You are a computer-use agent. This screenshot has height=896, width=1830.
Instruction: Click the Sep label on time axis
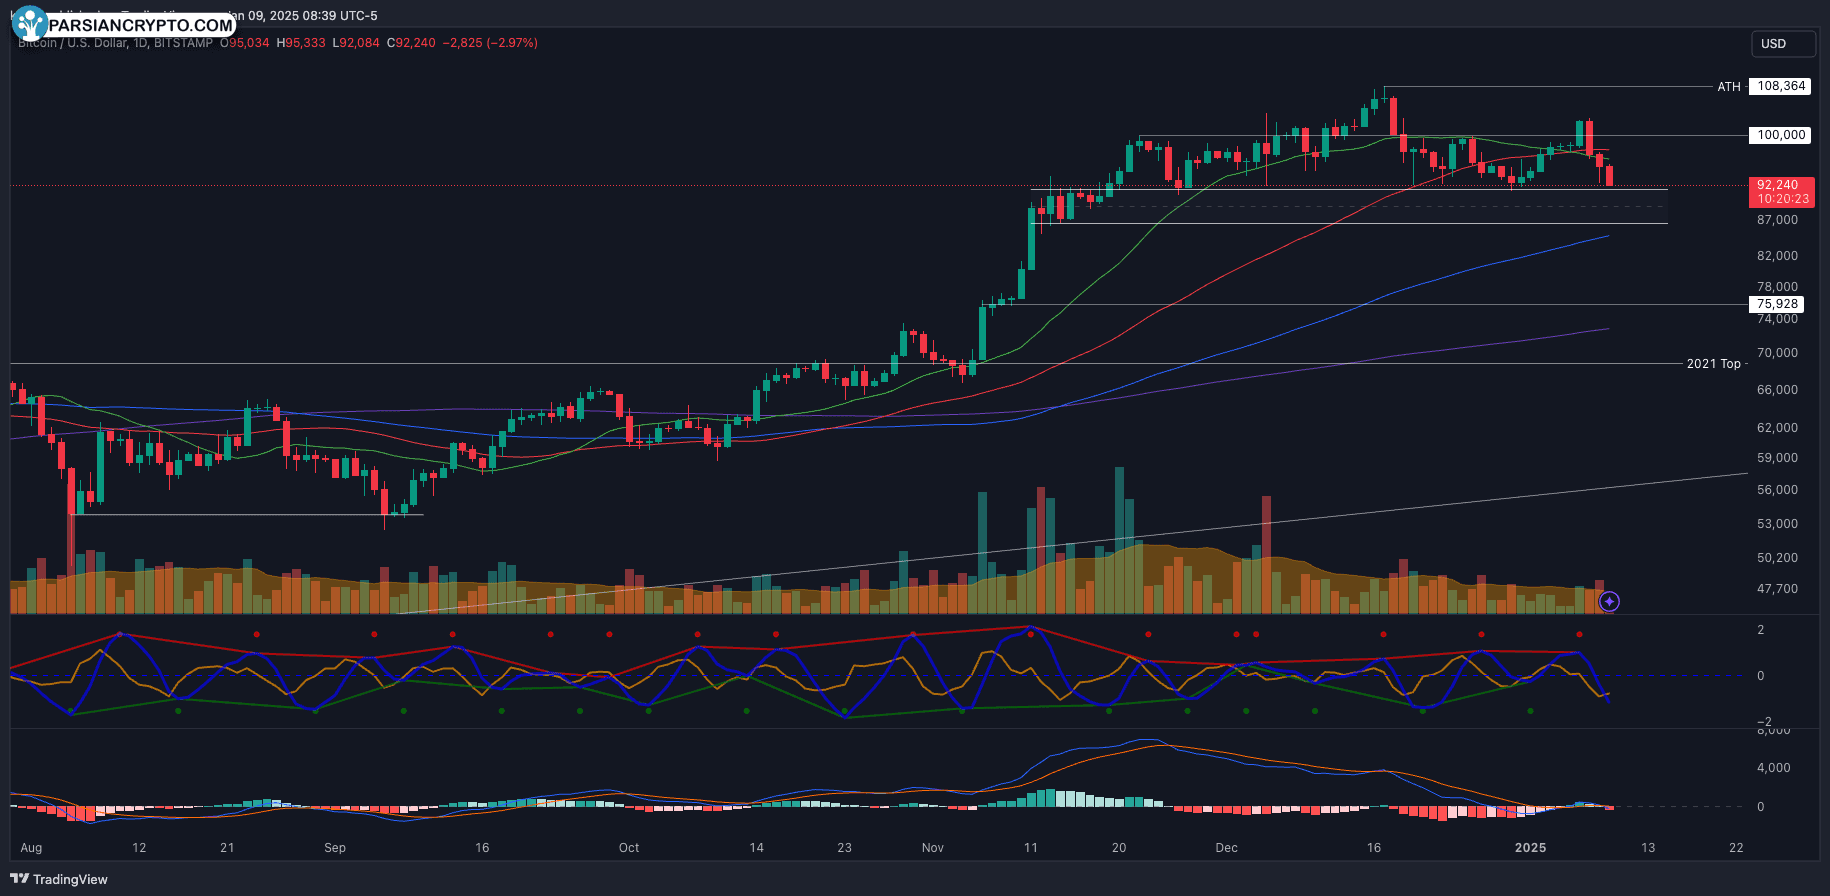coord(335,848)
